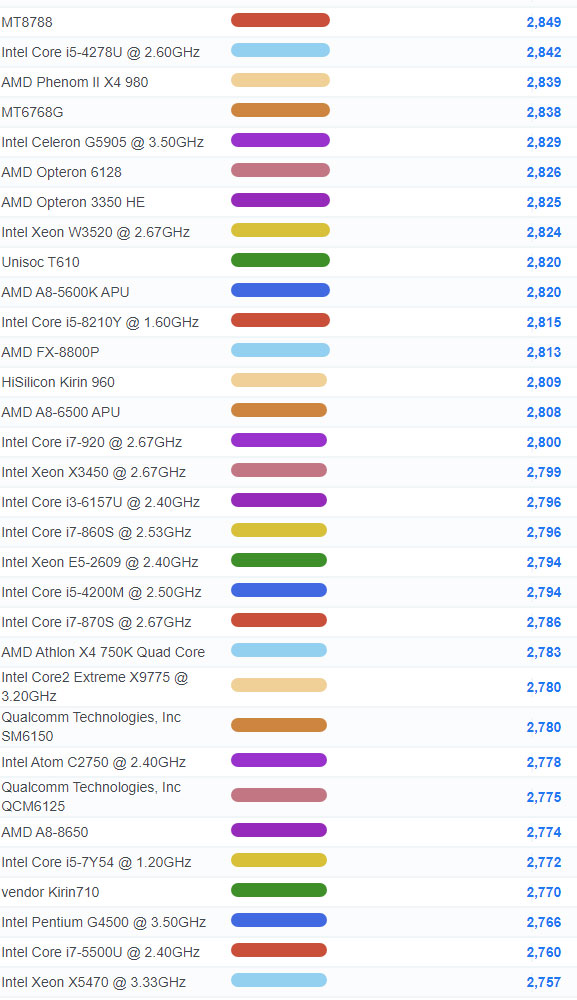Click the score 2,783 for AMD Athlon X4 750K
The width and height of the screenshot is (577, 1000).
click(544, 652)
